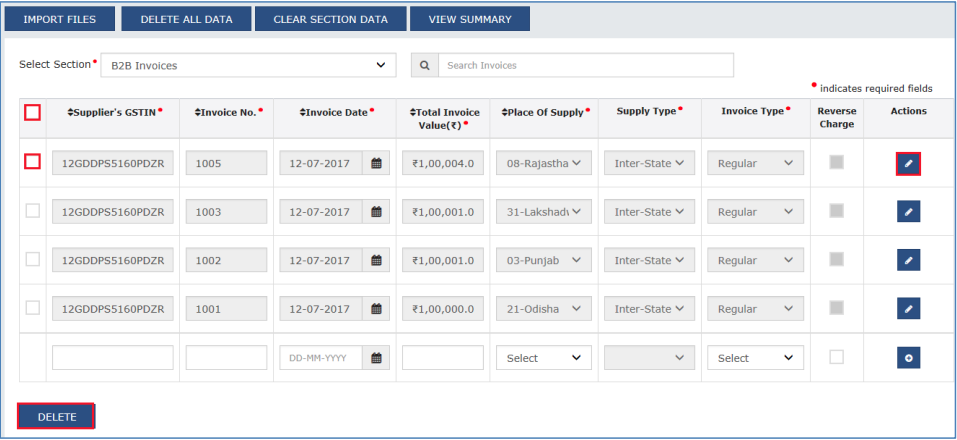Click the CLEAR SECTION DATA button
Image resolution: width=957 pixels, height=440 pixels.
pos(330,20)
